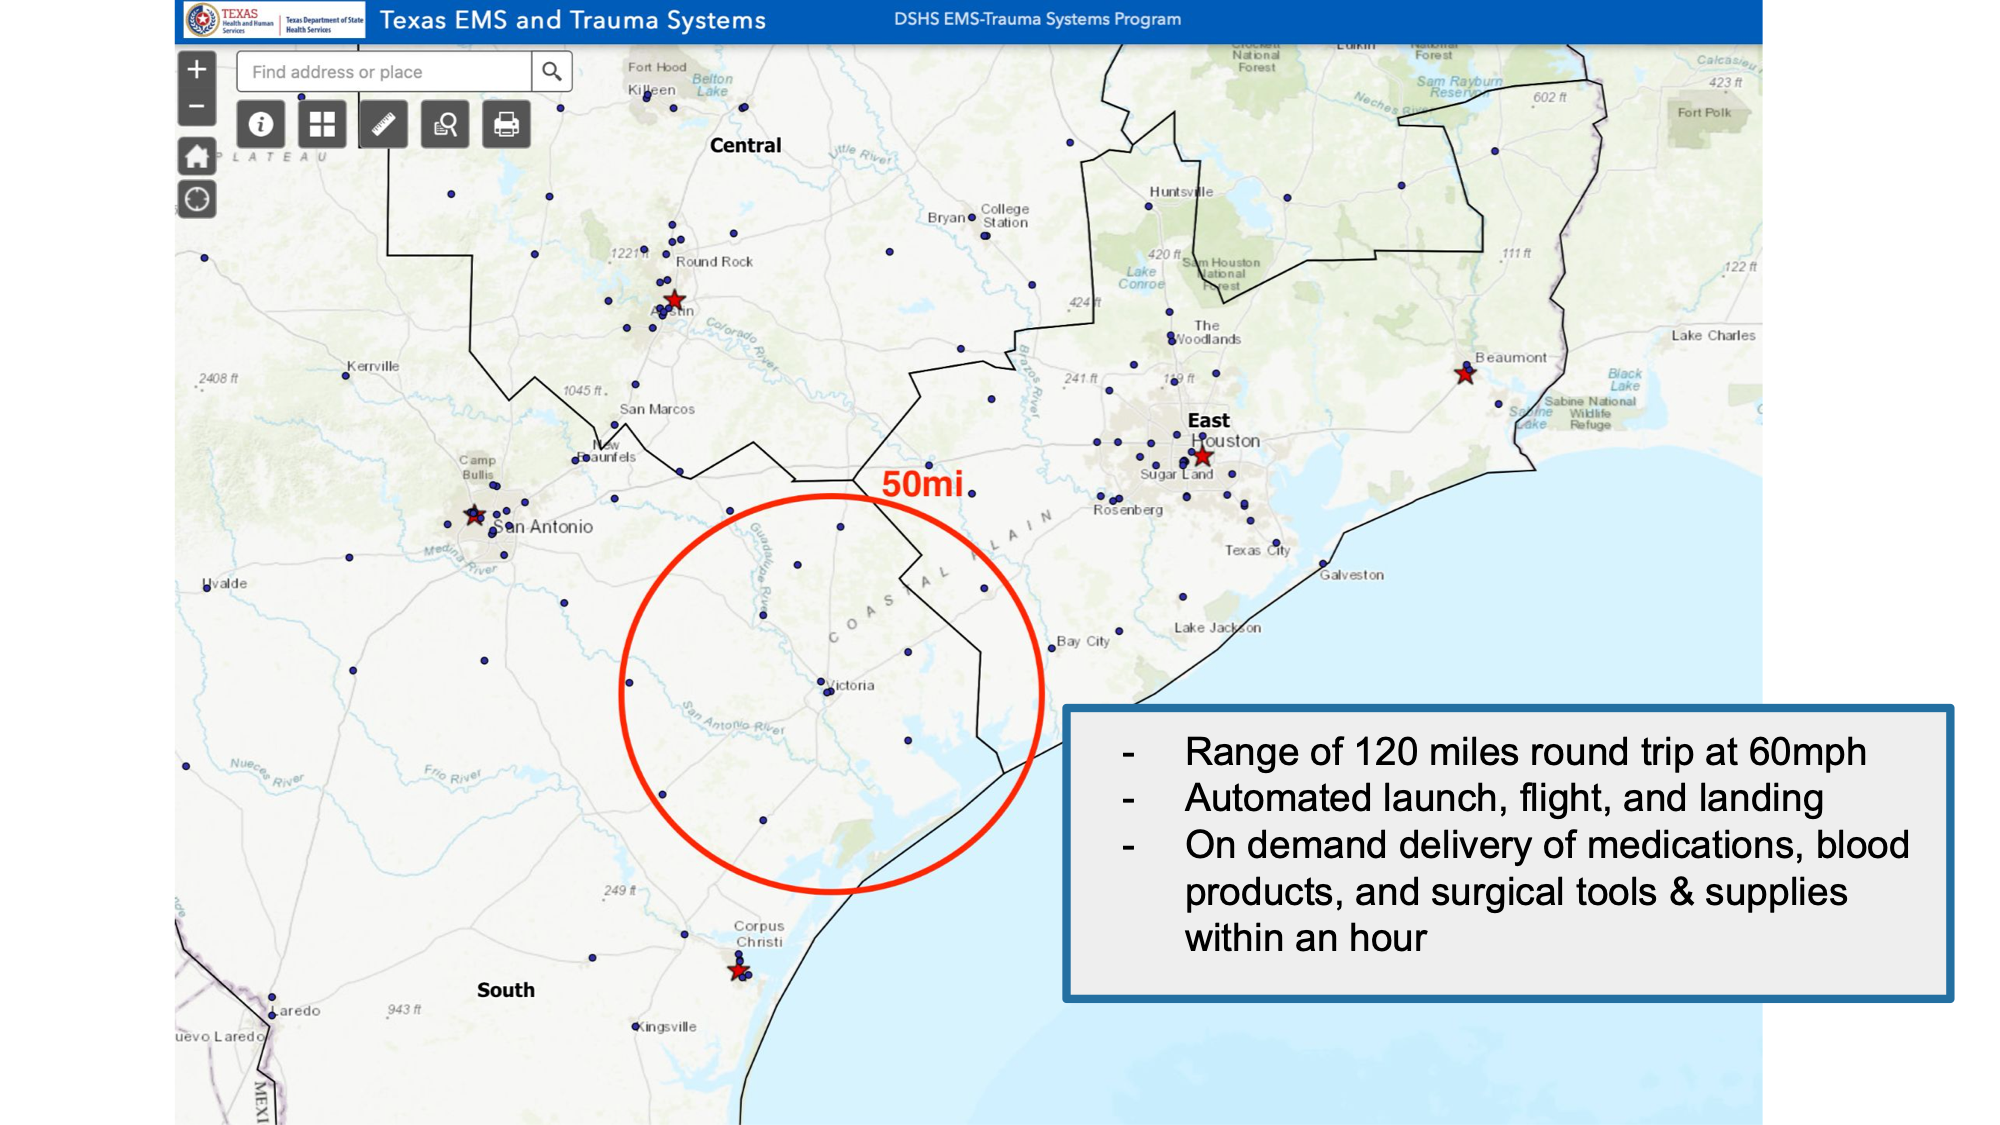Screen dimensions: 2000x1125
Task: Submit search with magnifier icon
Action: [x=551, y=71]
